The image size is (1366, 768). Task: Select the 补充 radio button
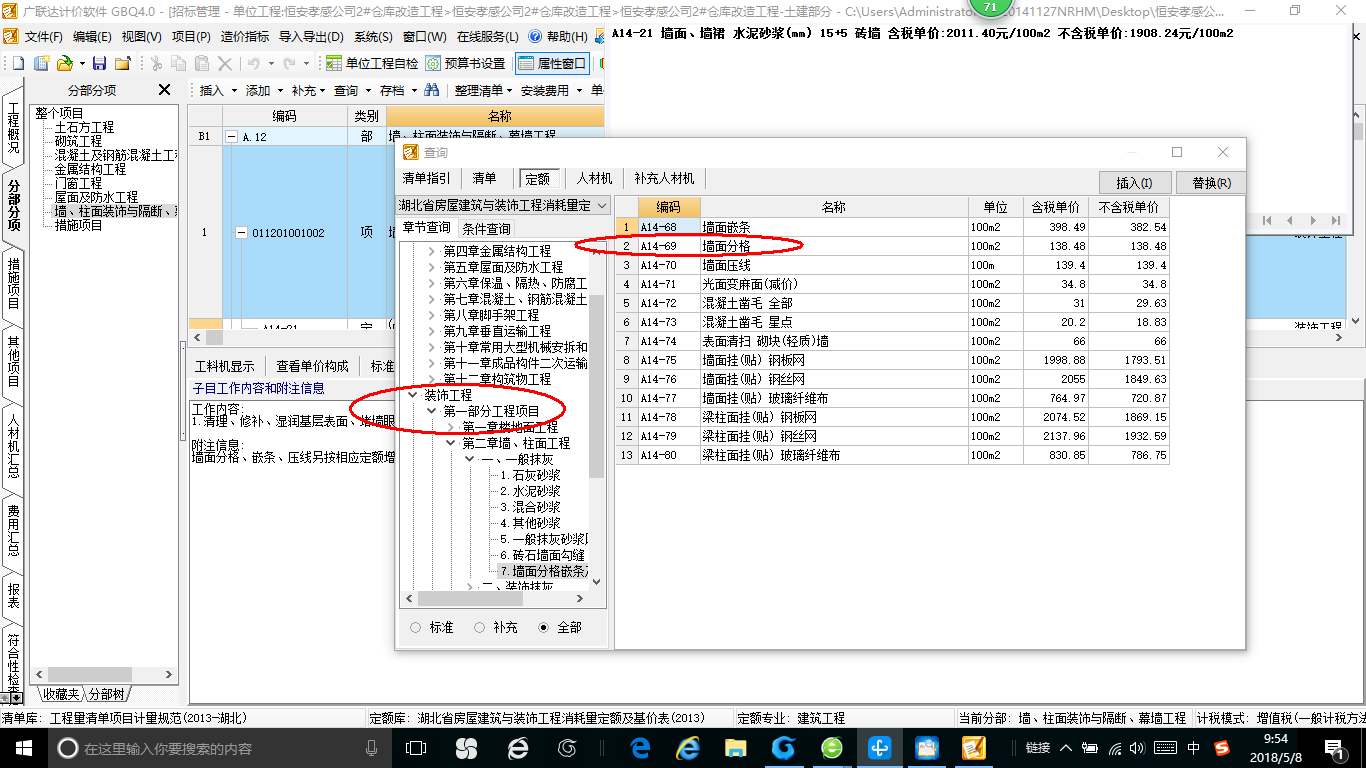pos(480,627)
